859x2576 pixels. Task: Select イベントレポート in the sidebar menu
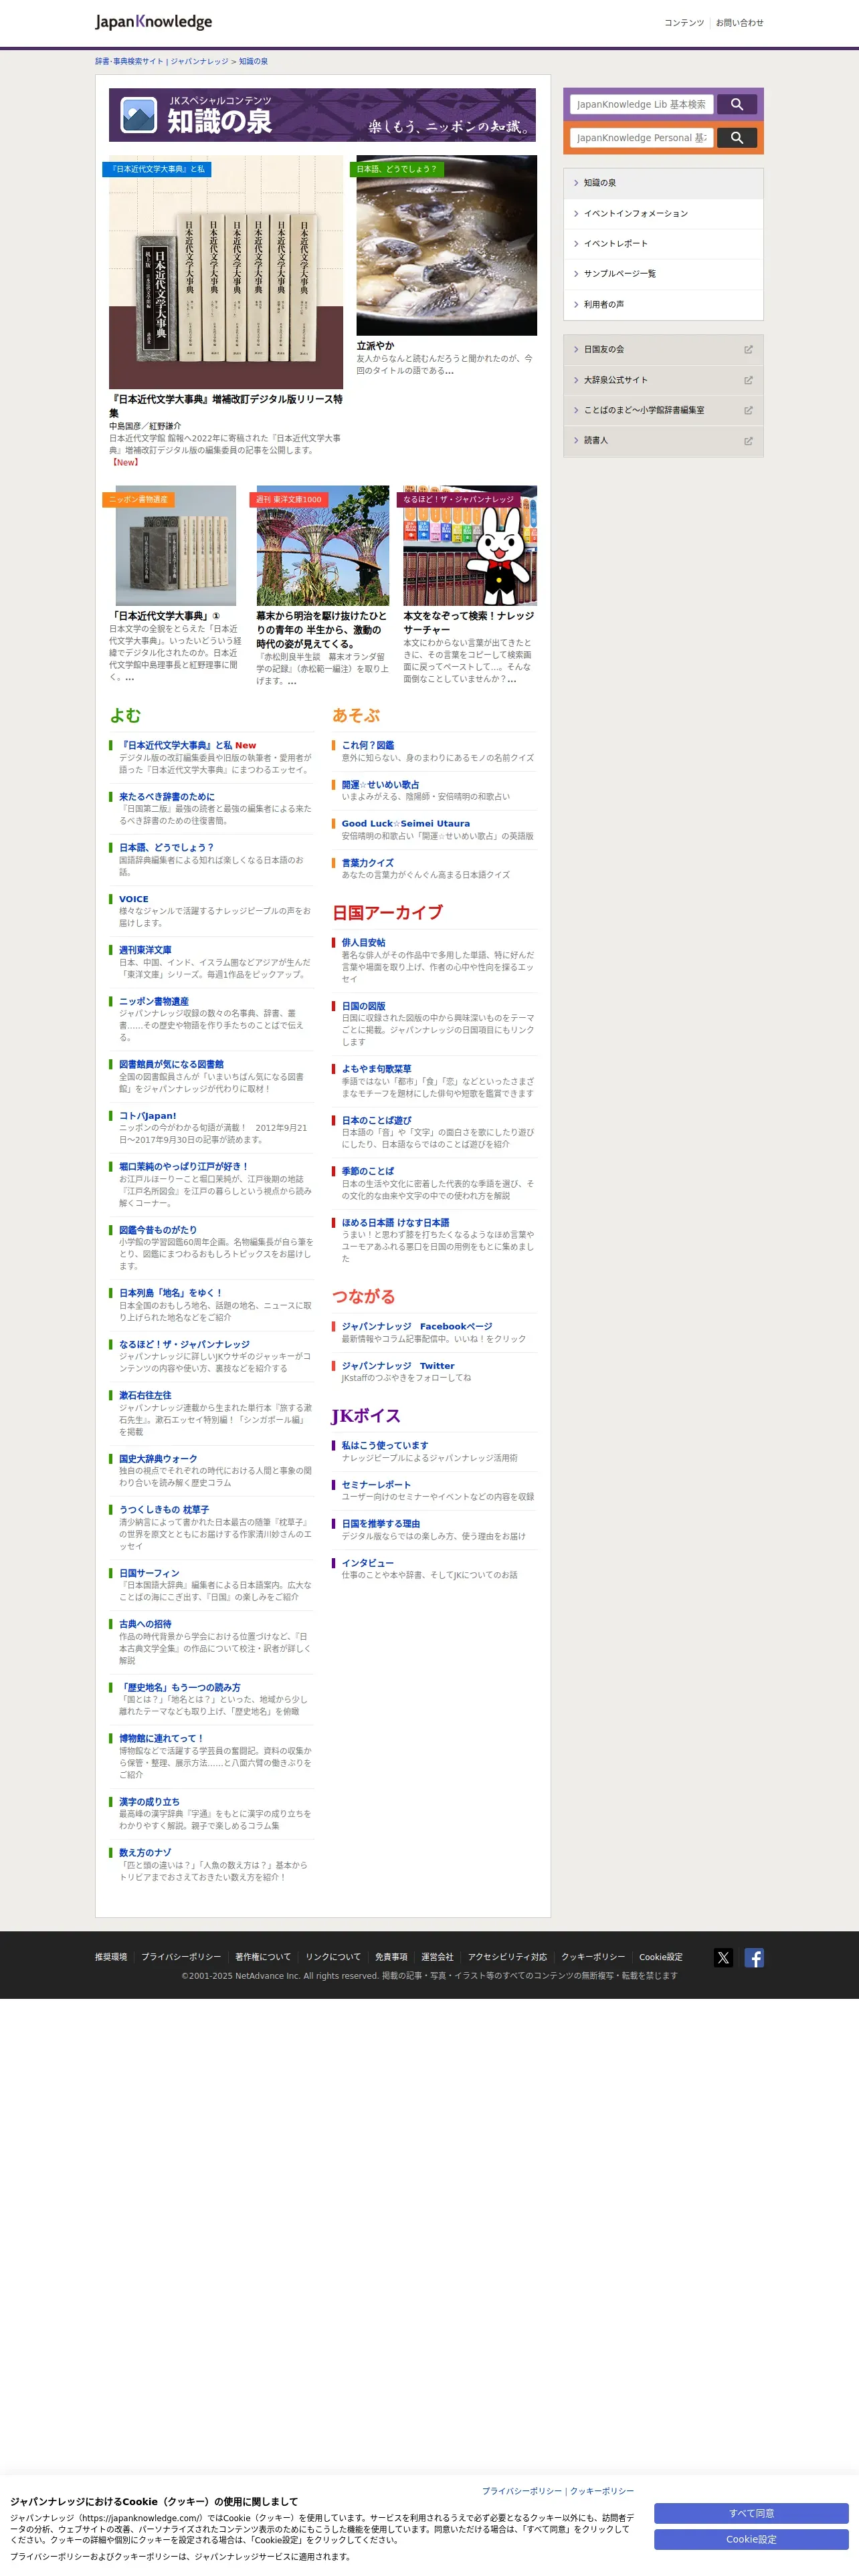coord(663,243)
